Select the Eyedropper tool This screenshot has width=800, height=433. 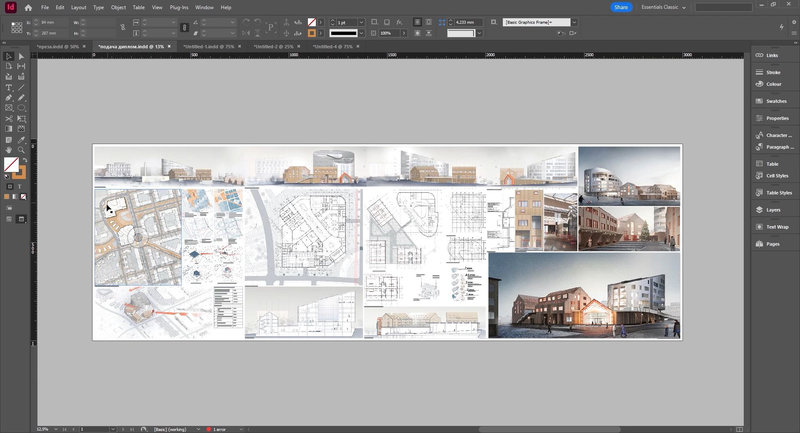[x=21, y=139]
